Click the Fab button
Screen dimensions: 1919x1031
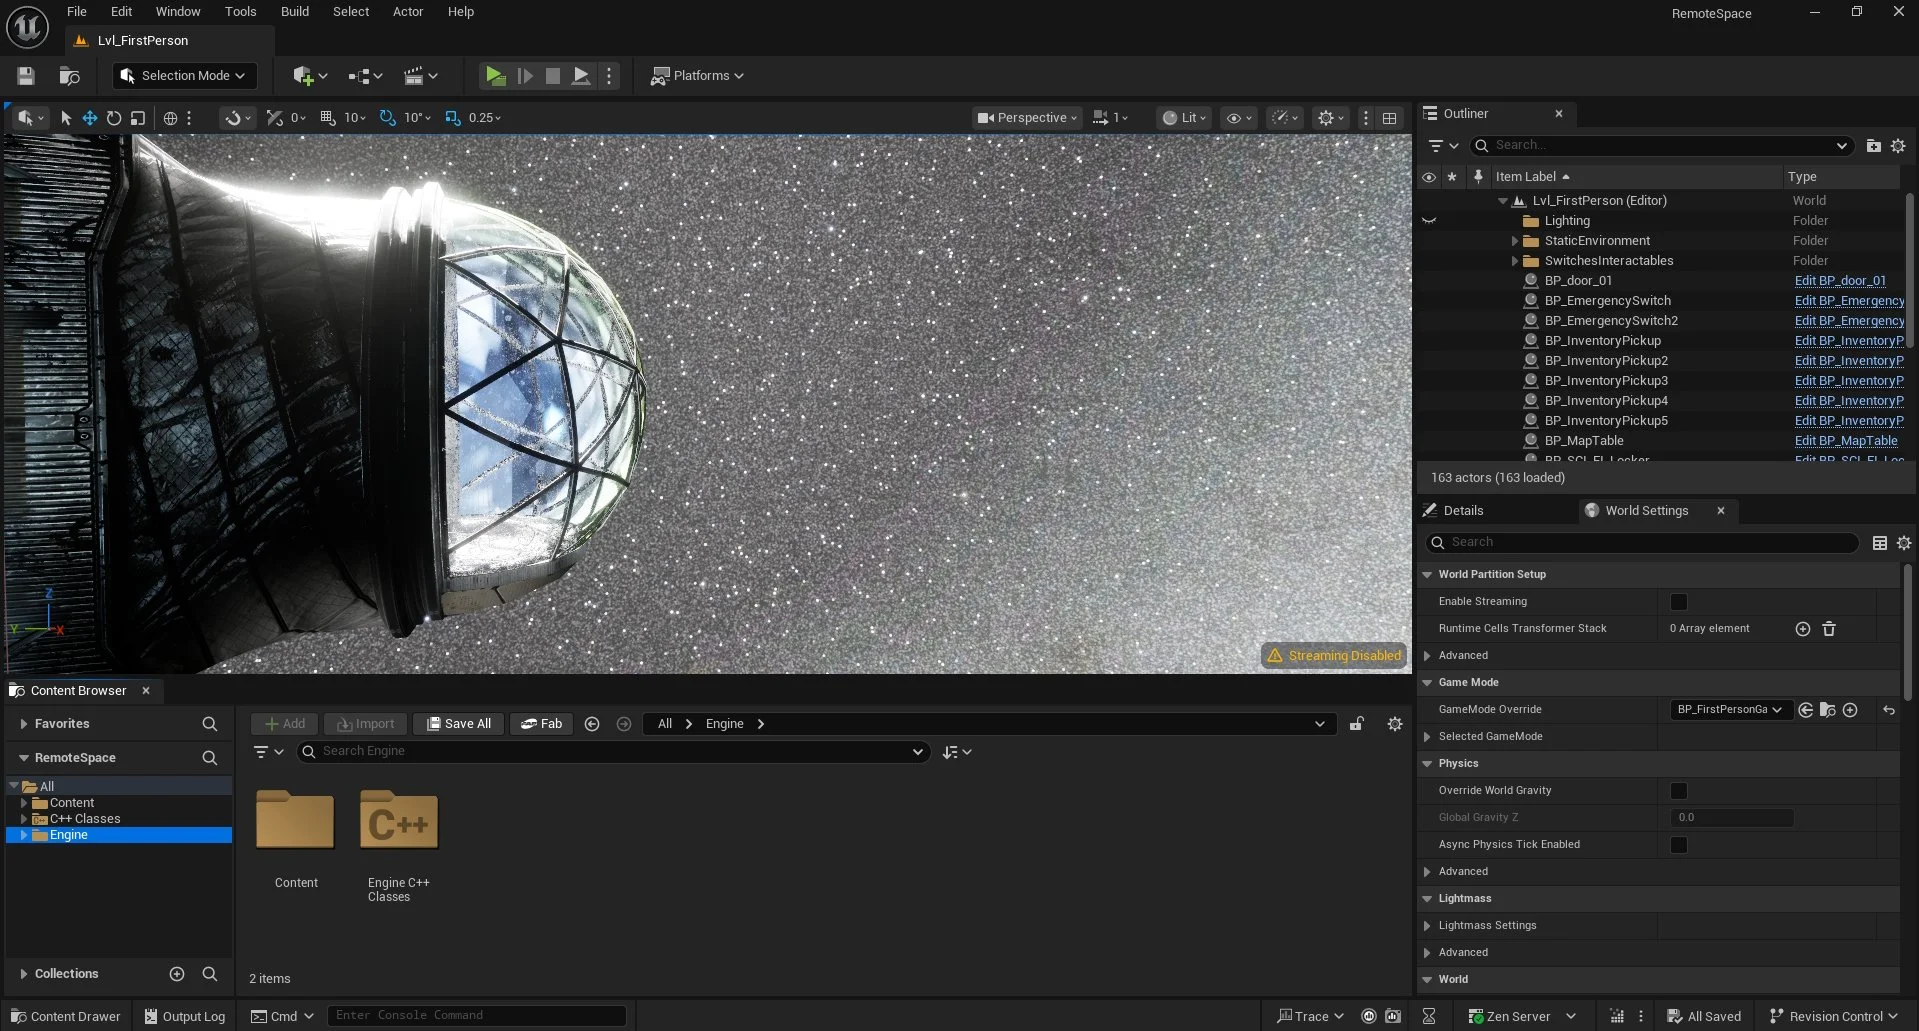point(541,724)
